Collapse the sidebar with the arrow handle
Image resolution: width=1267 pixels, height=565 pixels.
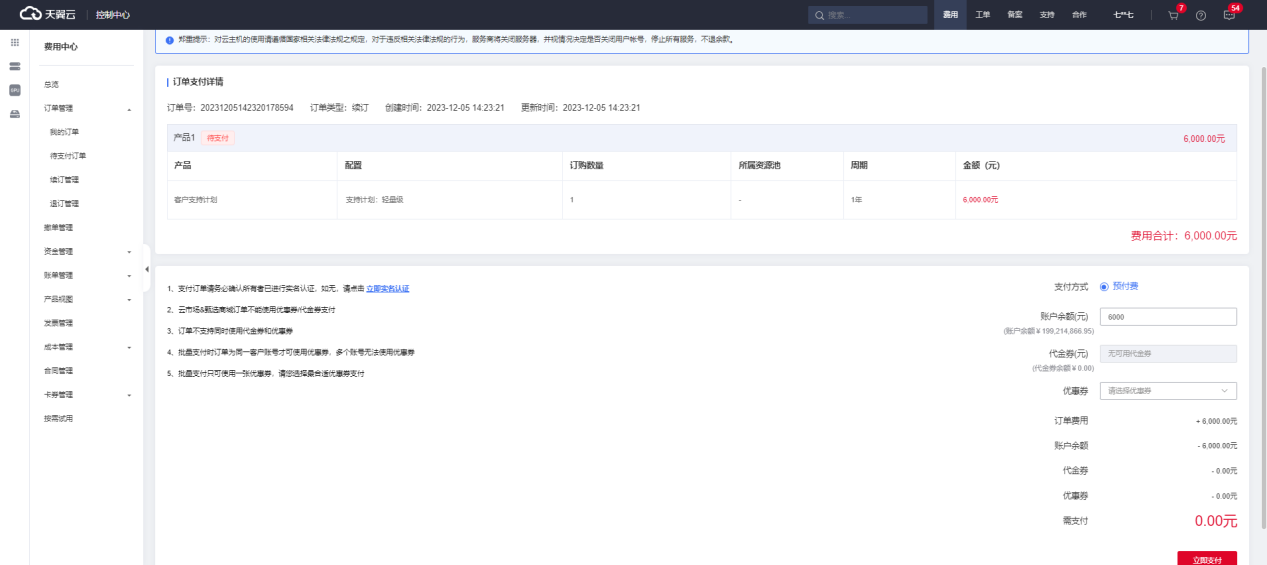click(147, 269)
